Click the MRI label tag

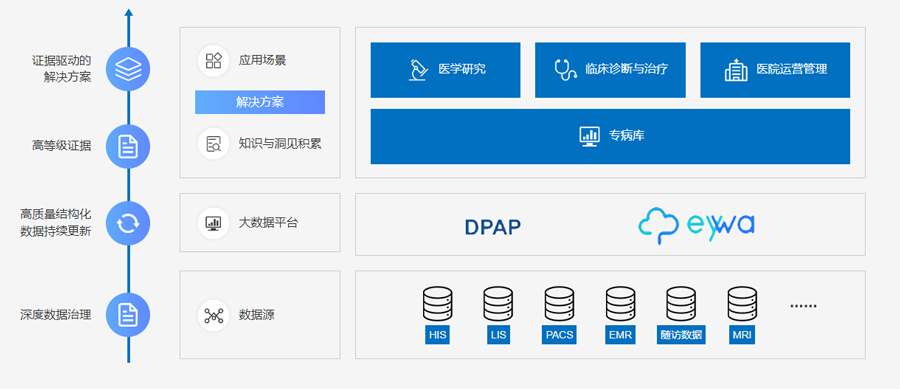pyautogui.click(x=742, y=335)
